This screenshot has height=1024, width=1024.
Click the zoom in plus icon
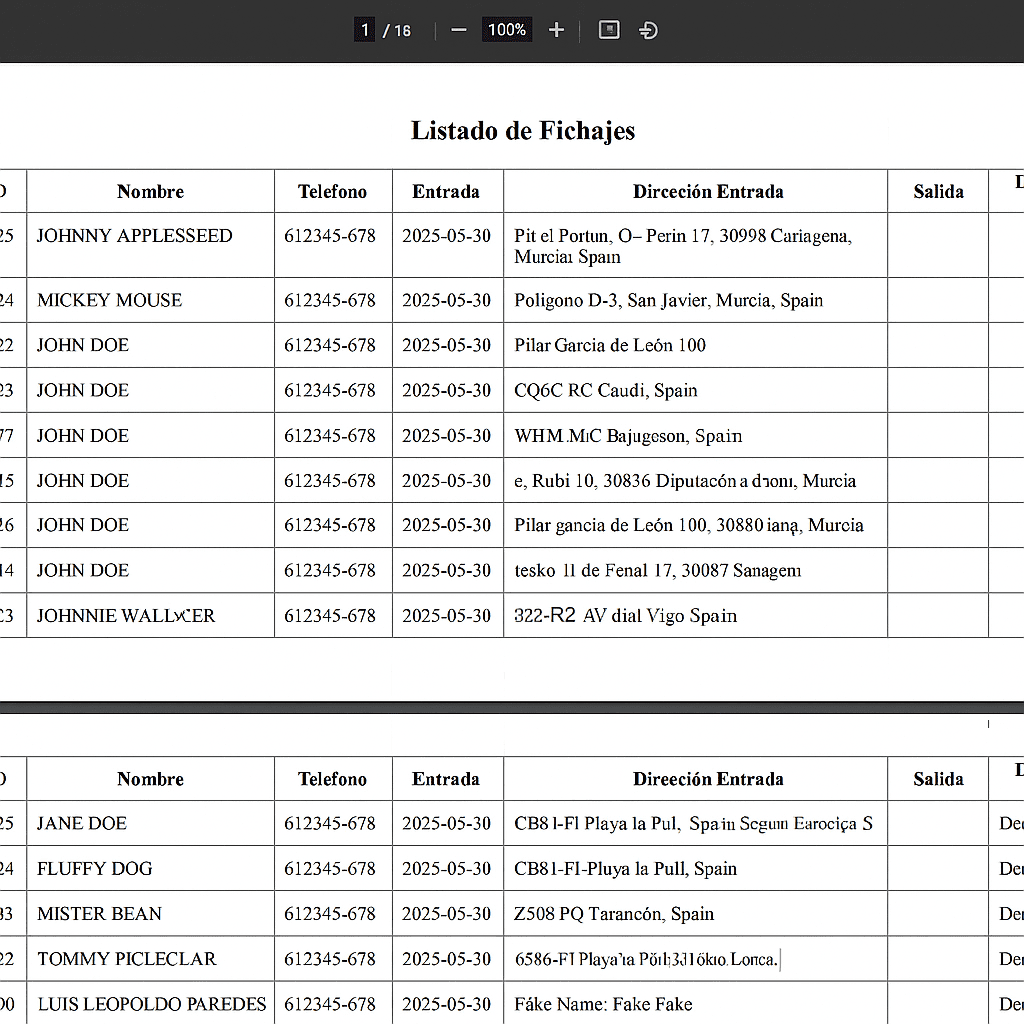point(557,30)
